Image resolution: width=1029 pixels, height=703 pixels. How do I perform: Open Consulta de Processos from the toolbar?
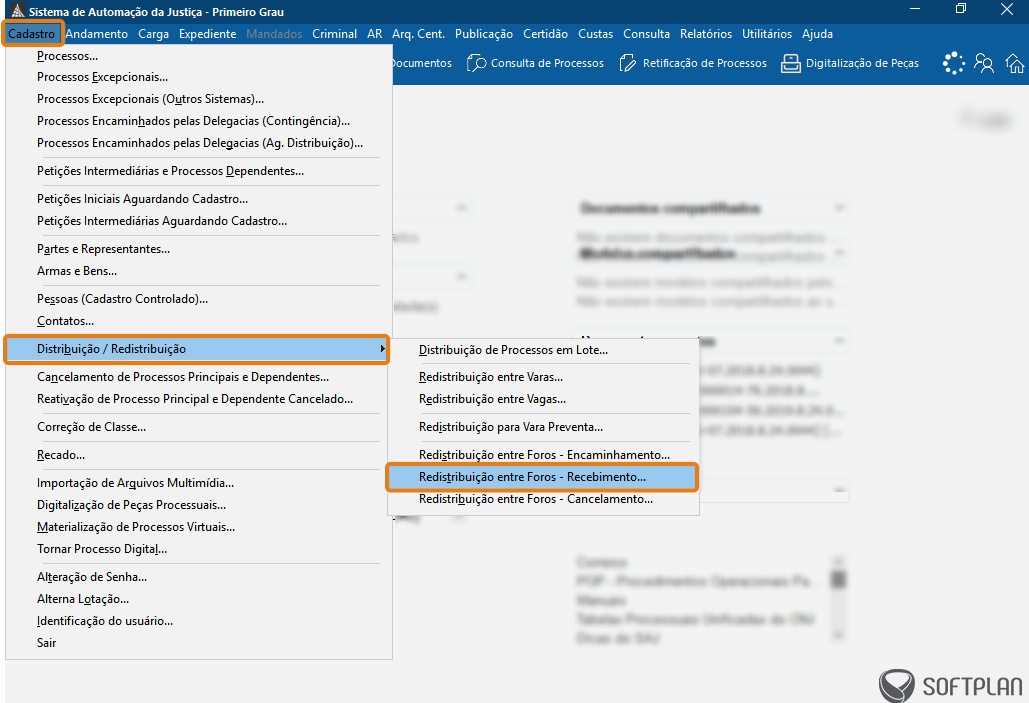[x=535, y=63]
